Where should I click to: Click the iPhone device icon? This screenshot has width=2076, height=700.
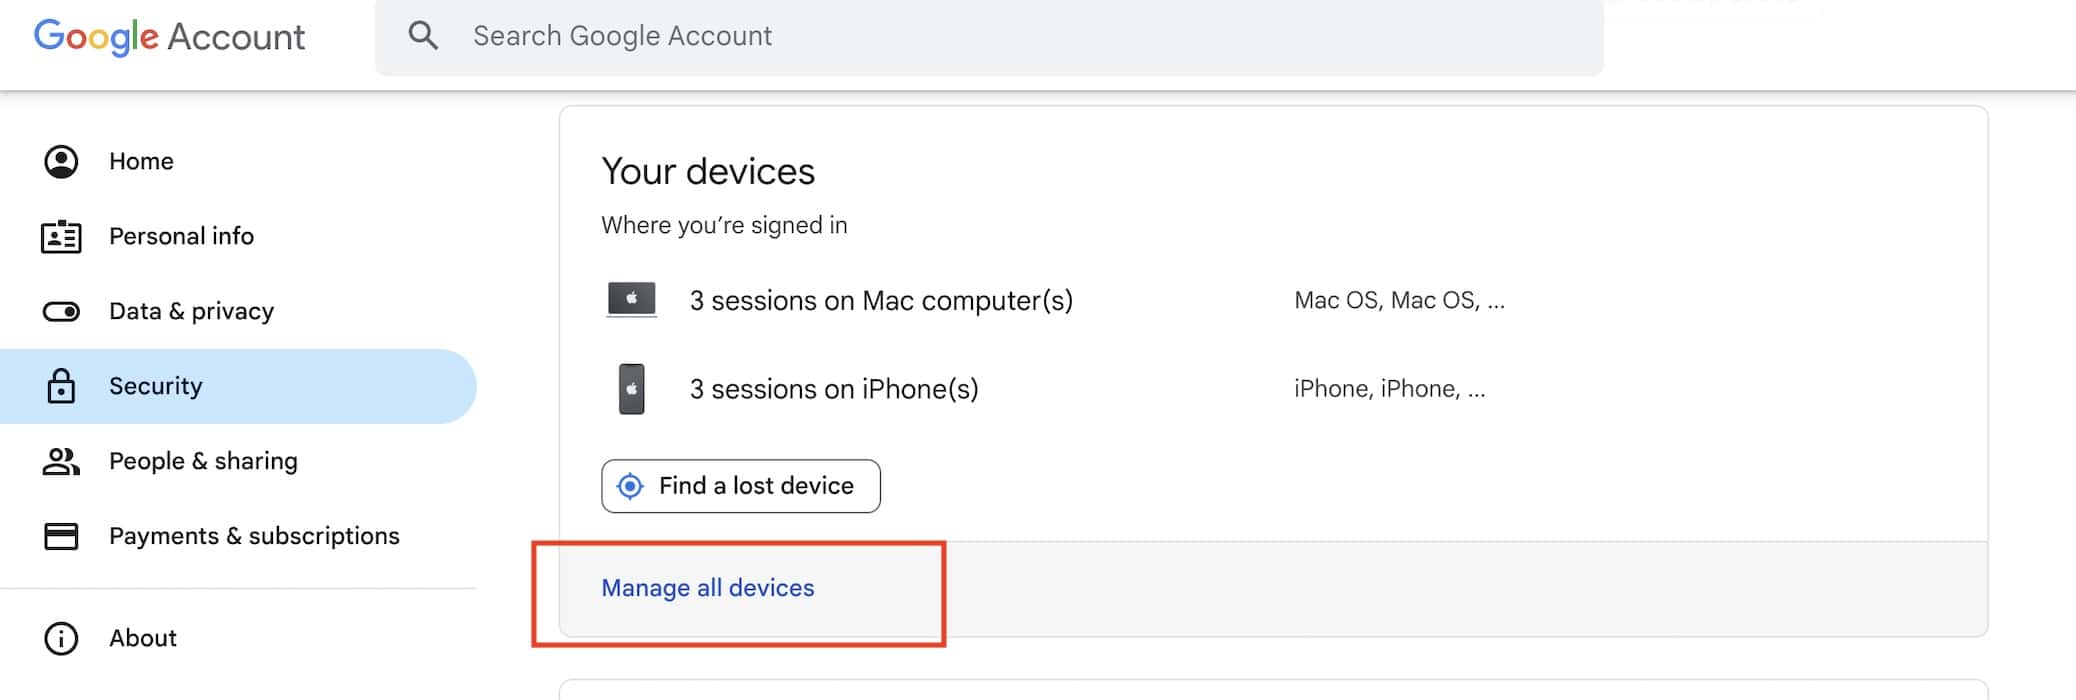click(x=632, y=388)
